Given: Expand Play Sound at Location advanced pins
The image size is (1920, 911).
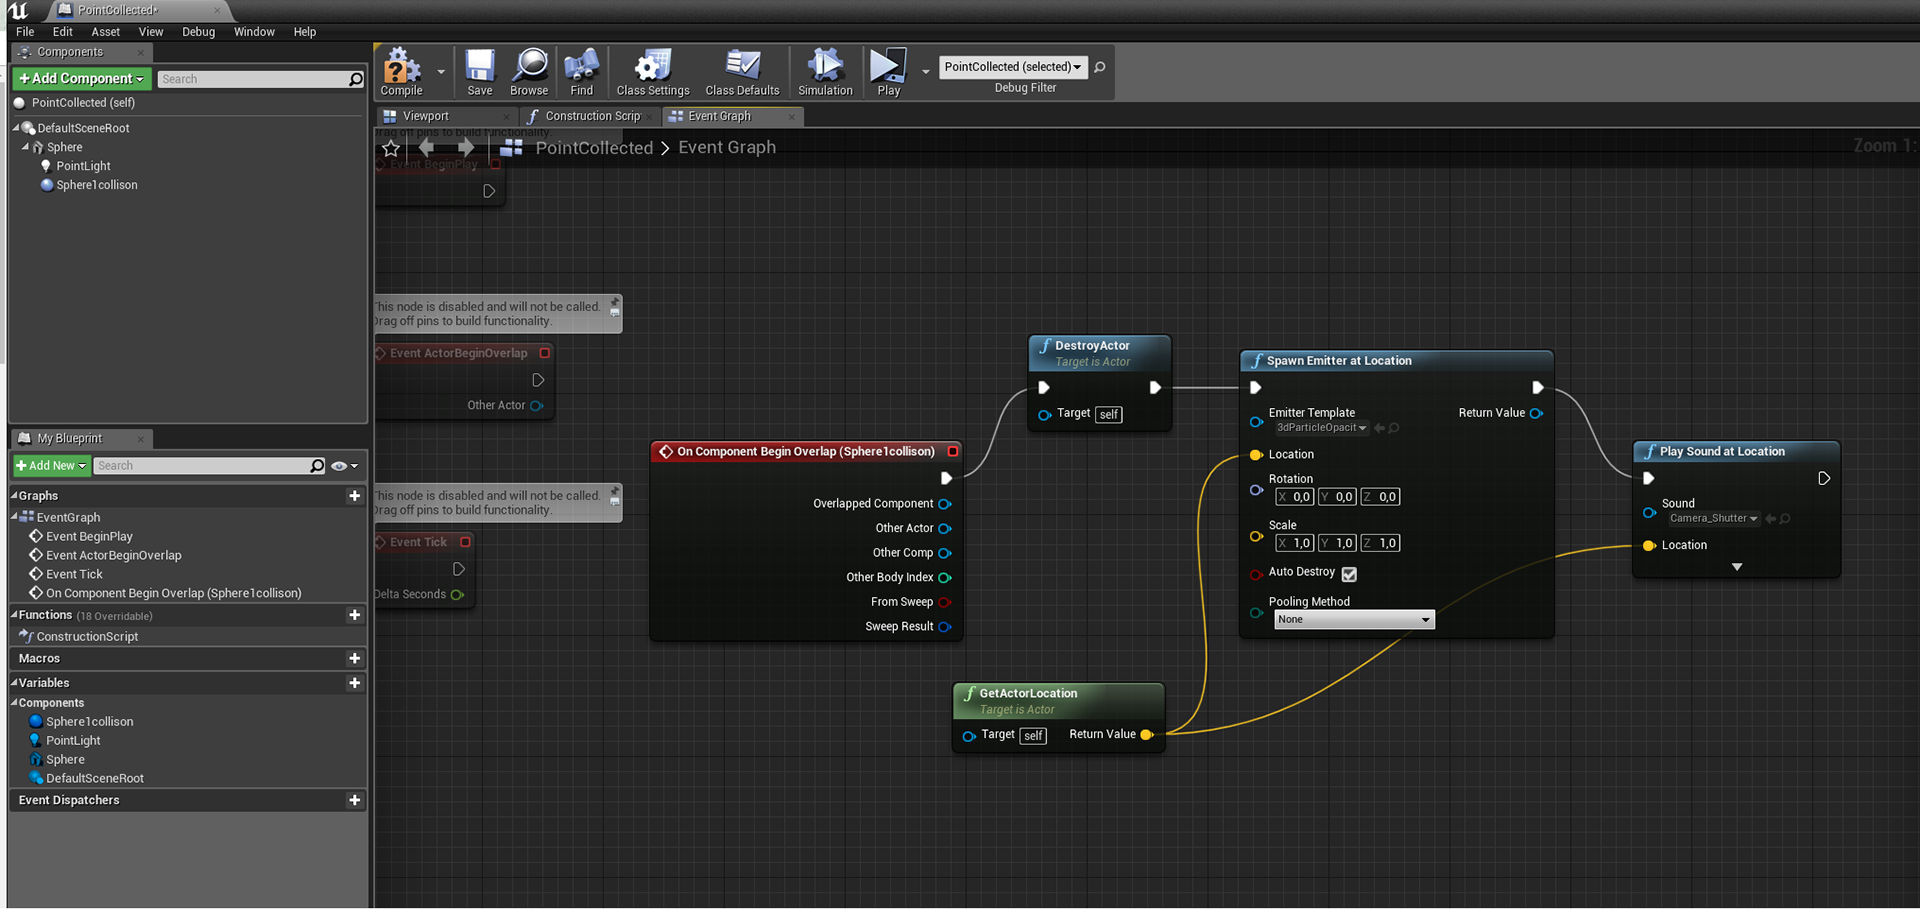Looking at the screenshot, I should point(1737,567).
